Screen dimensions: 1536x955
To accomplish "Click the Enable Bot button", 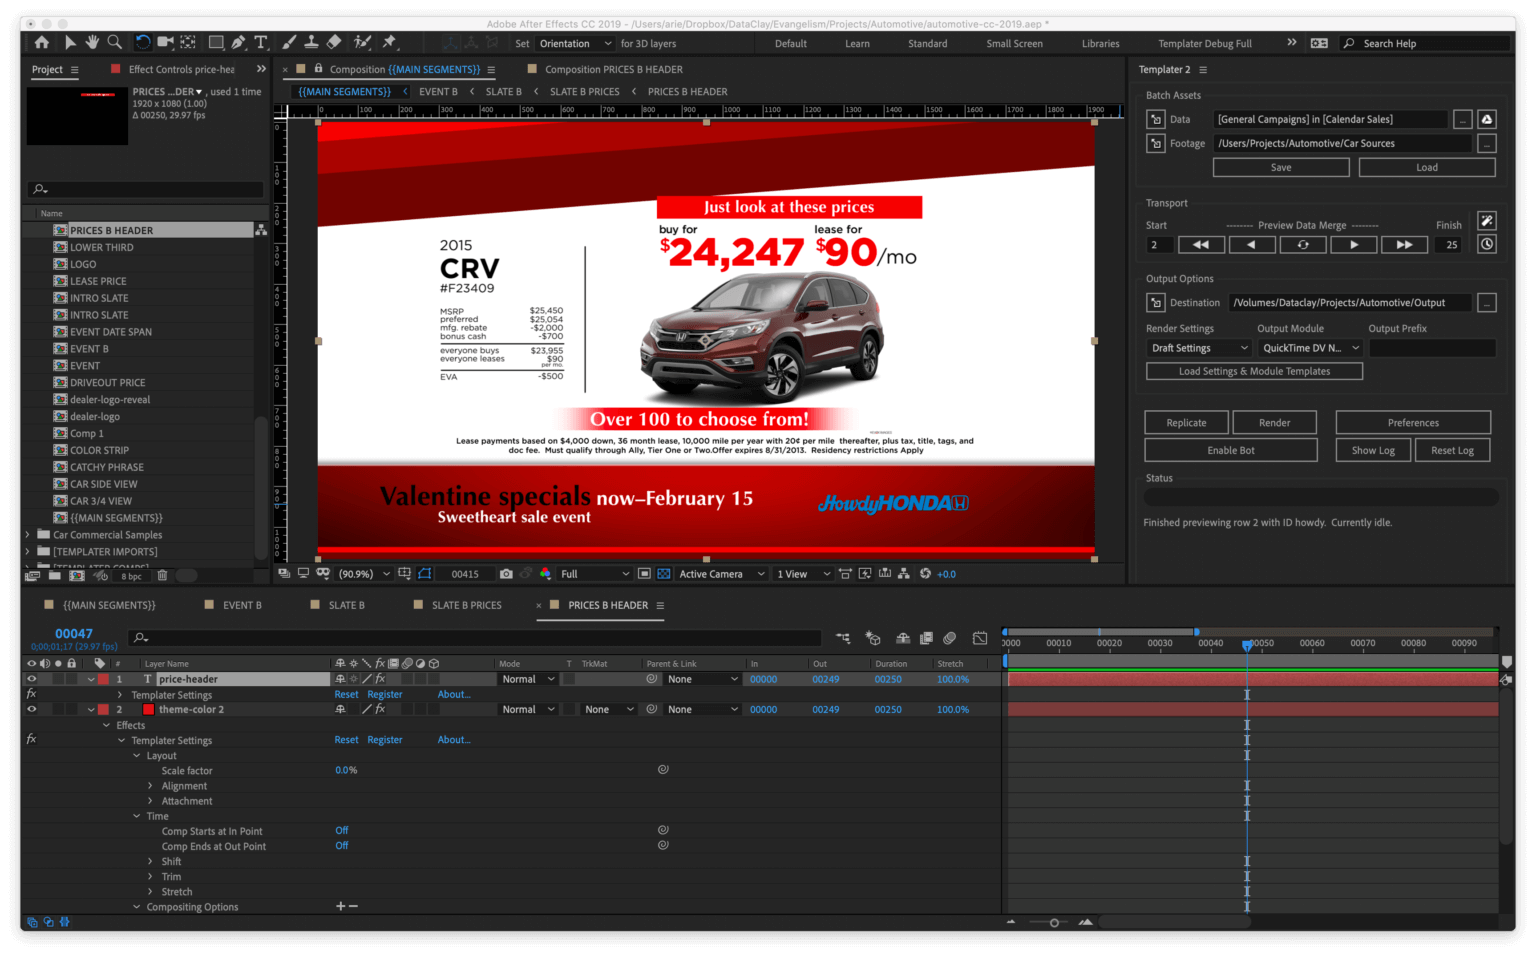I will pyautogui.click(x=1230, y=451).
